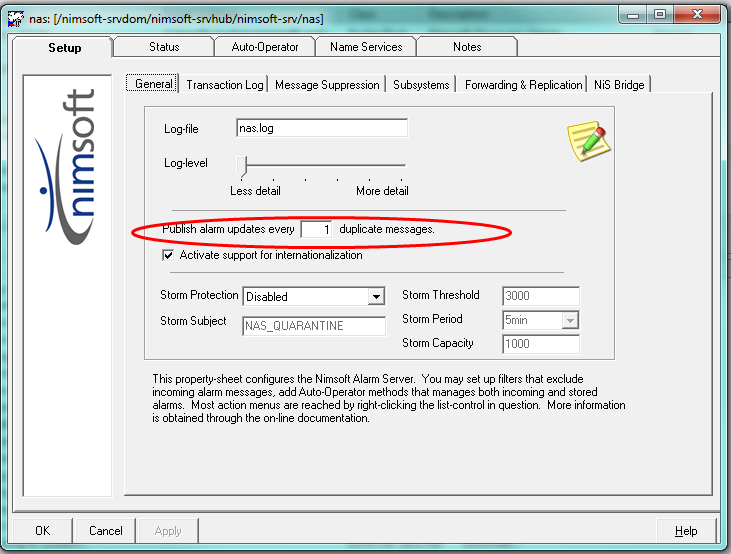Click the duplicate messages count field
This screenshot has height=554, width=731.
316,229
